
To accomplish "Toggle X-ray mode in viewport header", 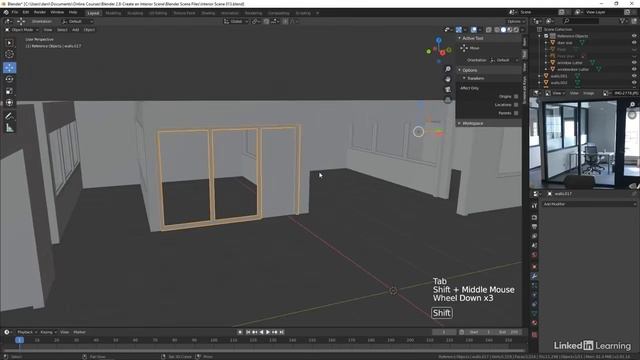I will 489,30.
